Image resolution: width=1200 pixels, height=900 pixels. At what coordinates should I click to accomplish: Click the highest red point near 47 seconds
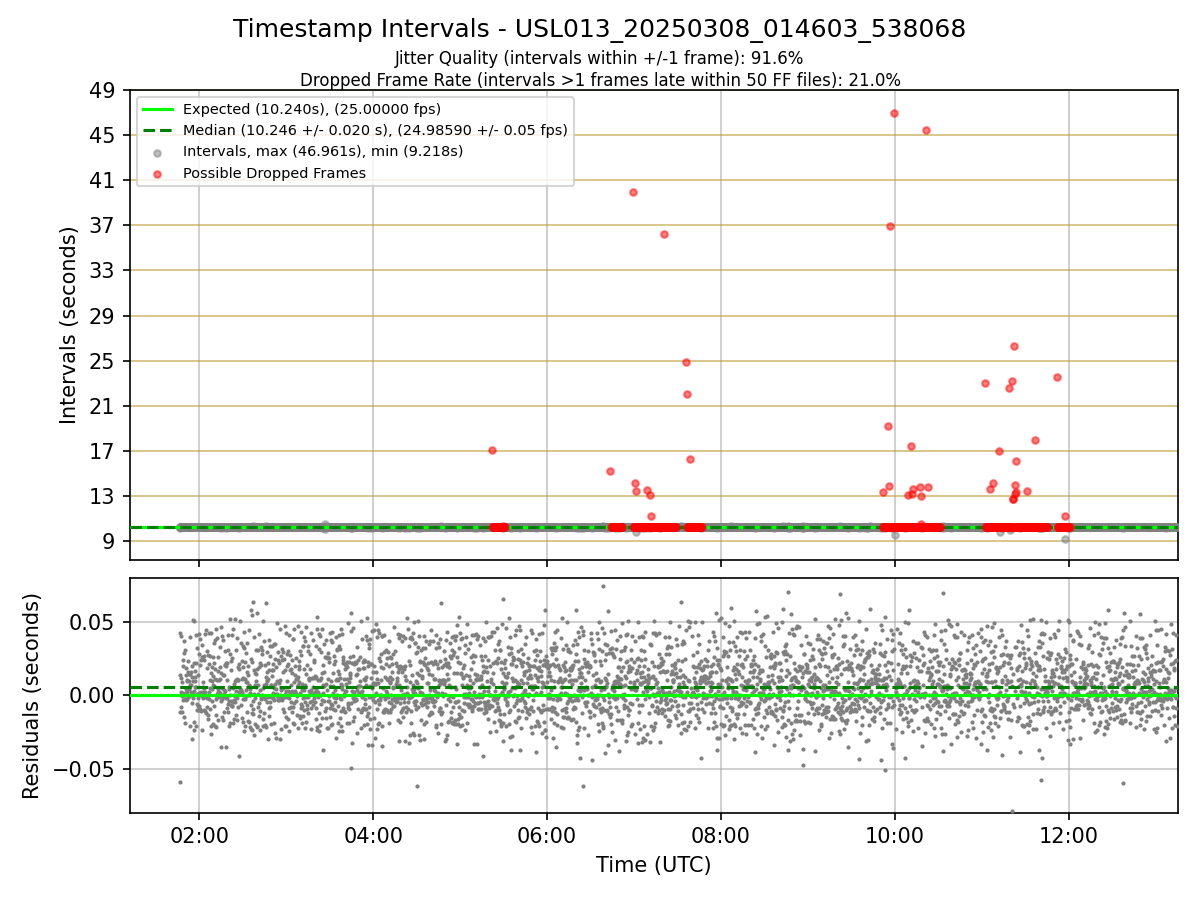[x=894, y=113]
